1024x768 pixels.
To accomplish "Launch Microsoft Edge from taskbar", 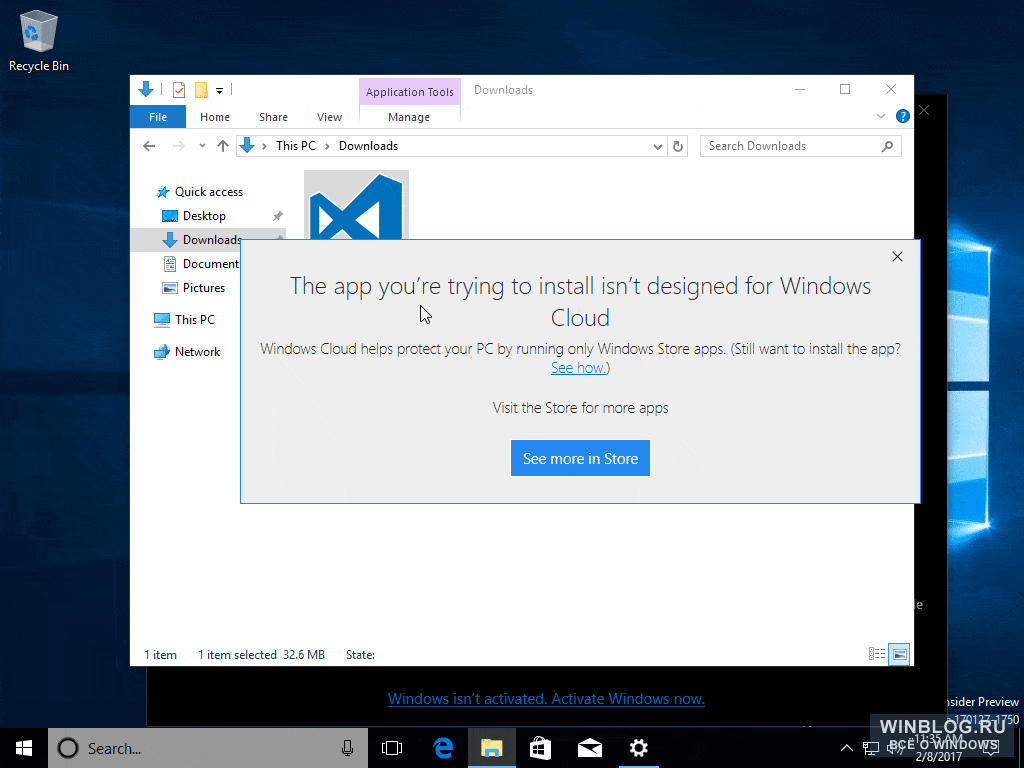I will [443, 748].
